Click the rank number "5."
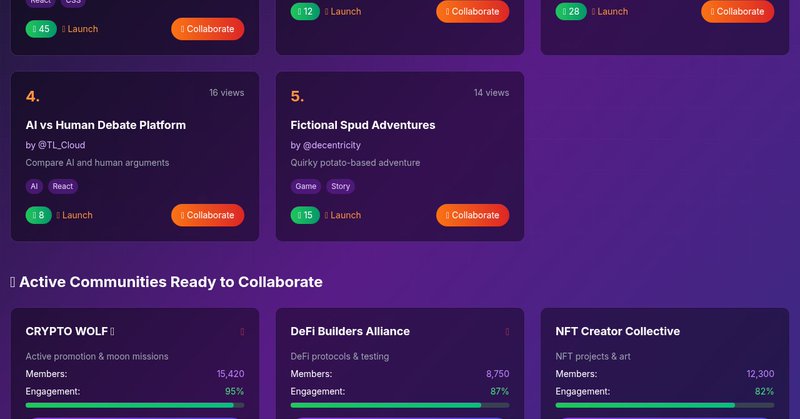The height and width of the screenshot is (419, 800). point(297,96)
